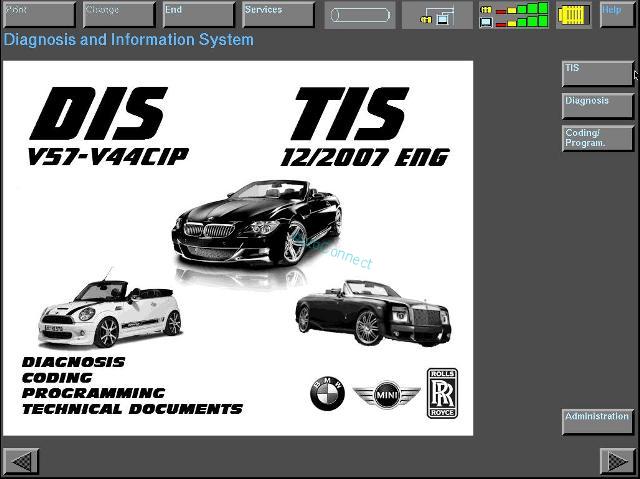Open the Services menu button
Image resolution: width=640 pixels, height=479 pixels.
click(279, 15)
